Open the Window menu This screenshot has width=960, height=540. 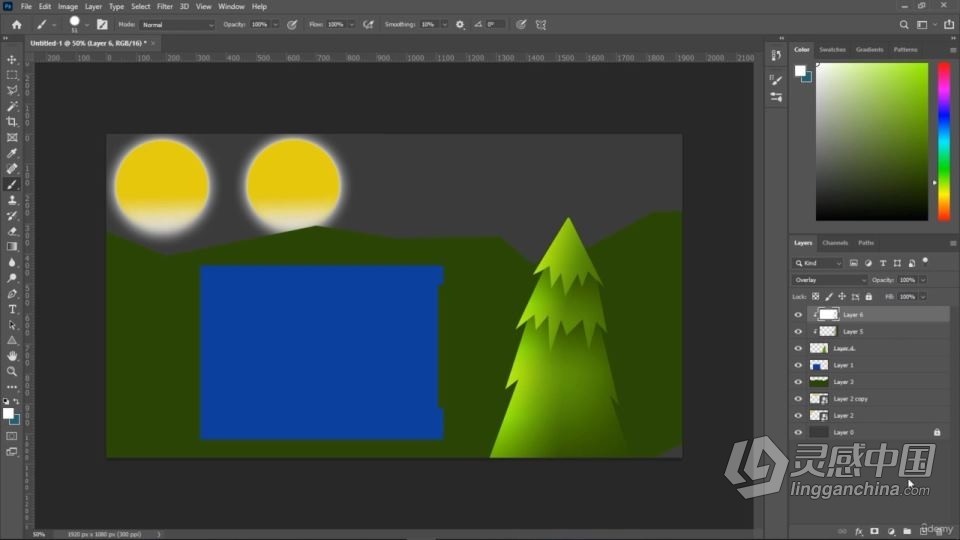231,6
